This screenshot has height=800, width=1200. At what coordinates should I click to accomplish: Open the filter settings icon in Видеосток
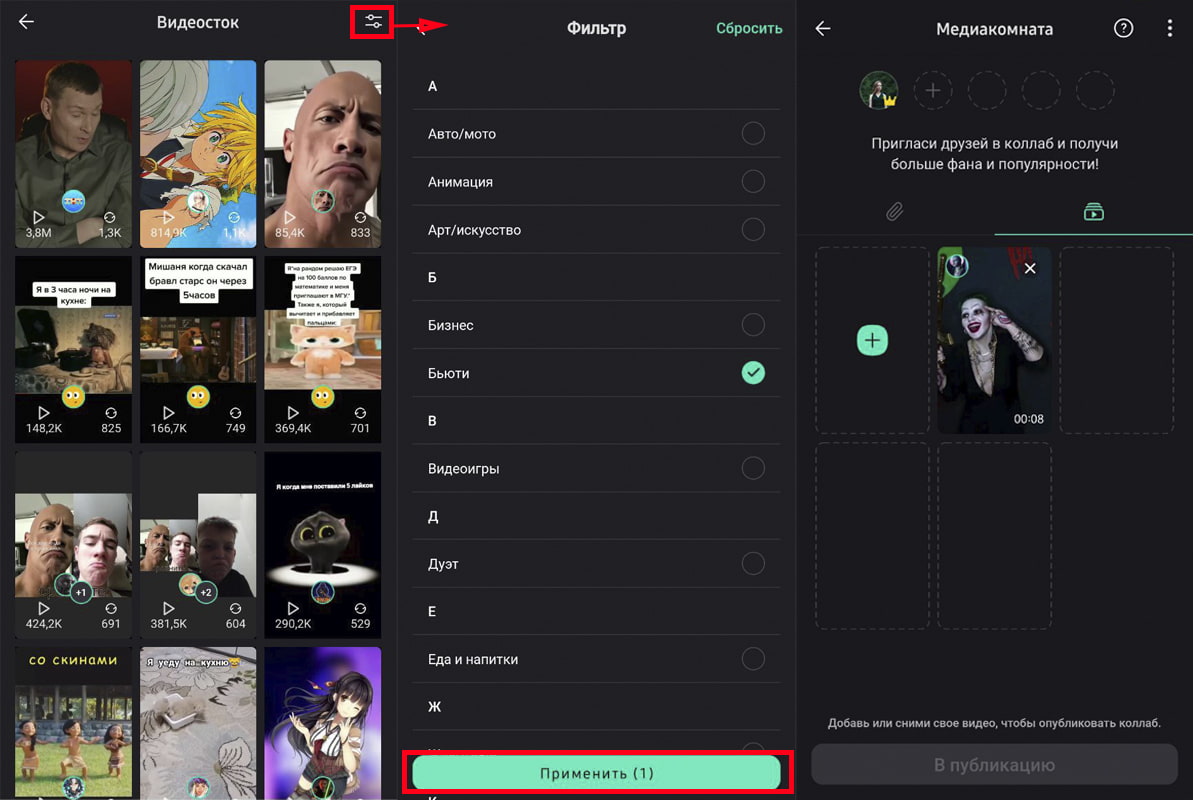click(373, 22)
